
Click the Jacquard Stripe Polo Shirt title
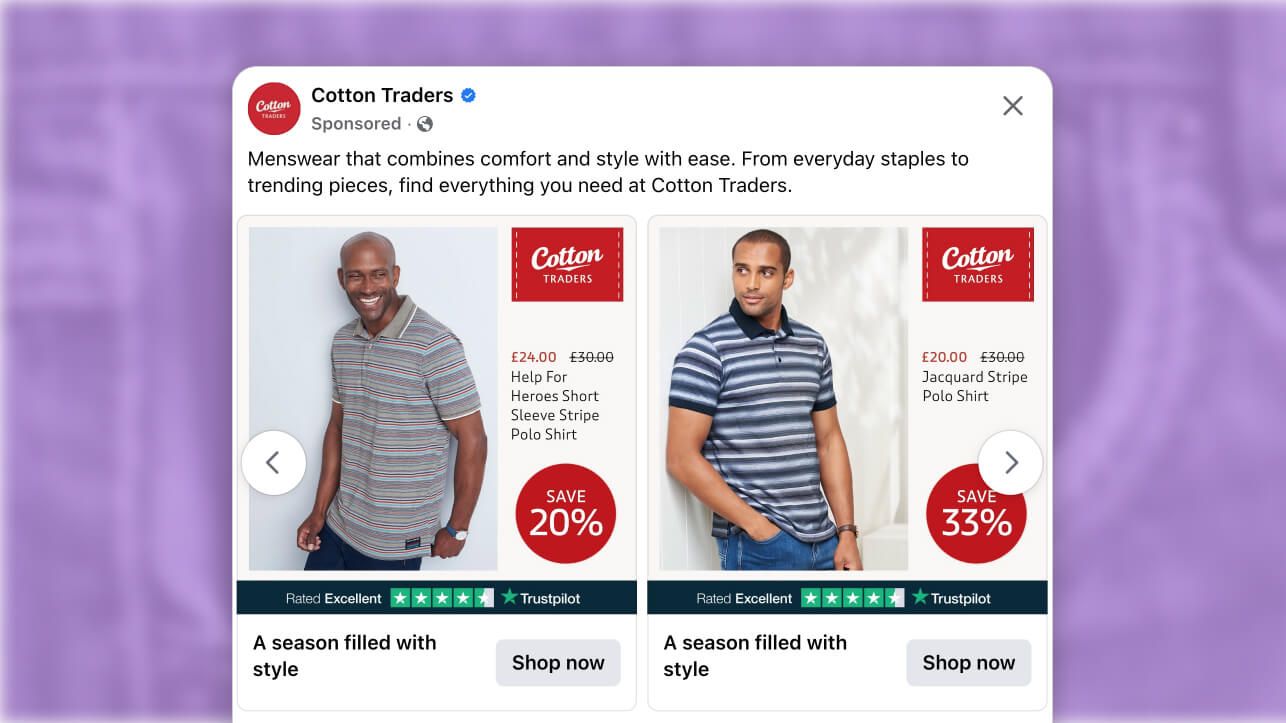pos(974,386)
